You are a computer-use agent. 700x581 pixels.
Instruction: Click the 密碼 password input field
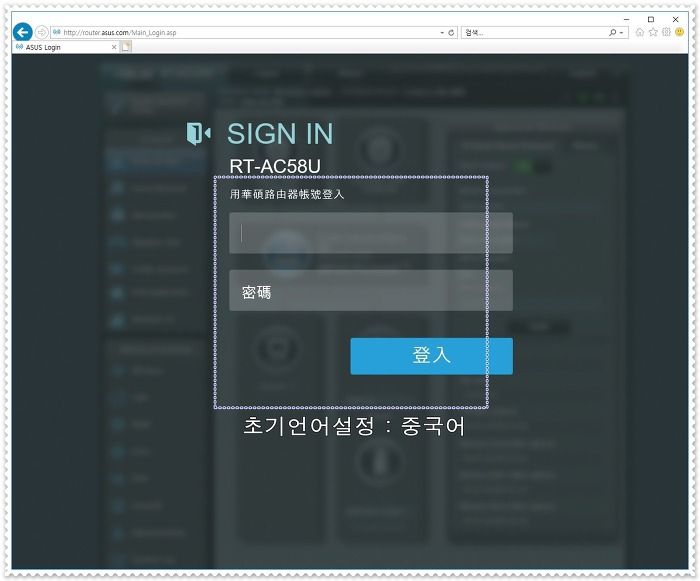[x=371, y=290]
